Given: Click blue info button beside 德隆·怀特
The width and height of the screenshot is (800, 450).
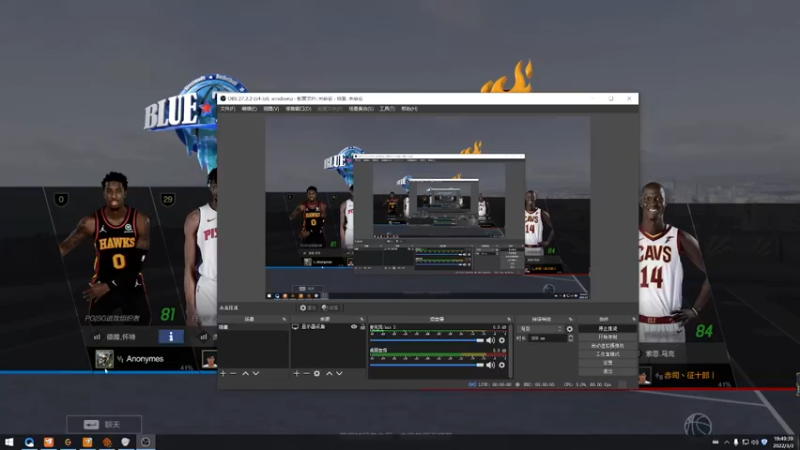Looking at the screenshot, I should pyautogui.click(x=171, y=337).
